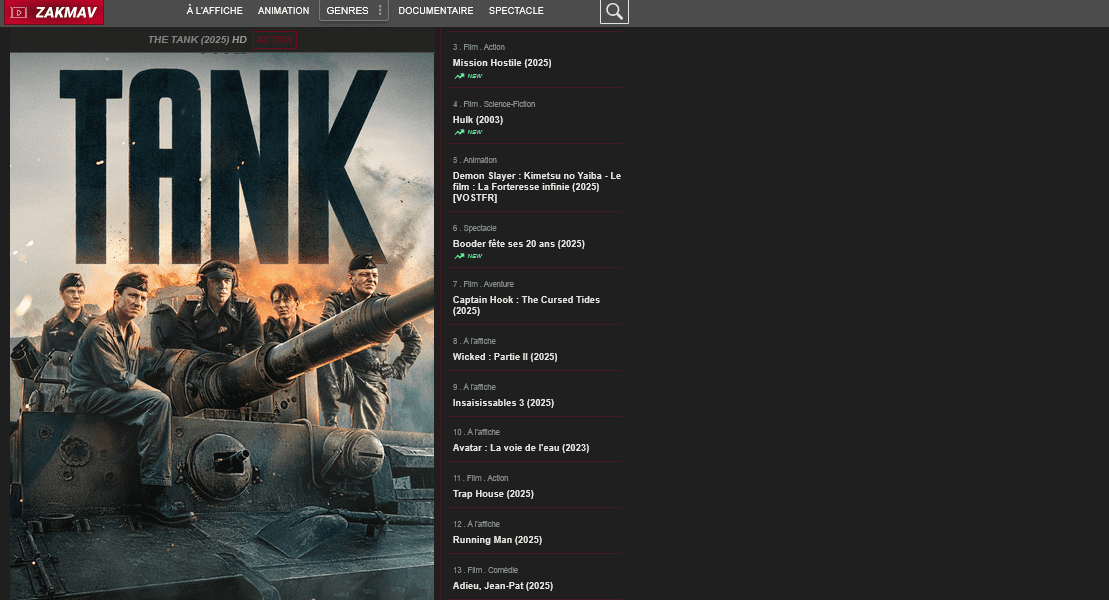Open the GENRES dropdown menu

(353, 11)
